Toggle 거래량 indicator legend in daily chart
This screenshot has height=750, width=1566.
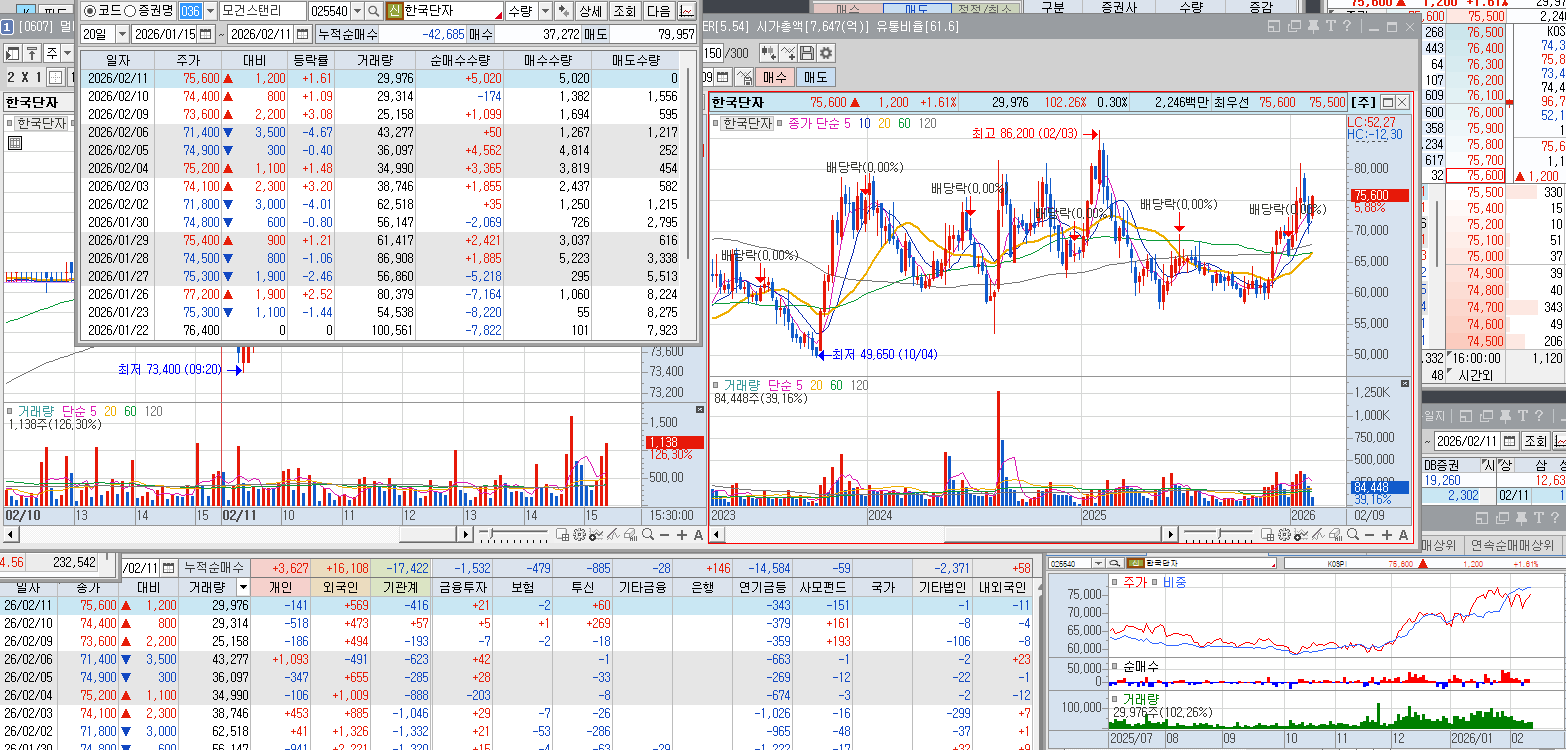pos(743,385)
